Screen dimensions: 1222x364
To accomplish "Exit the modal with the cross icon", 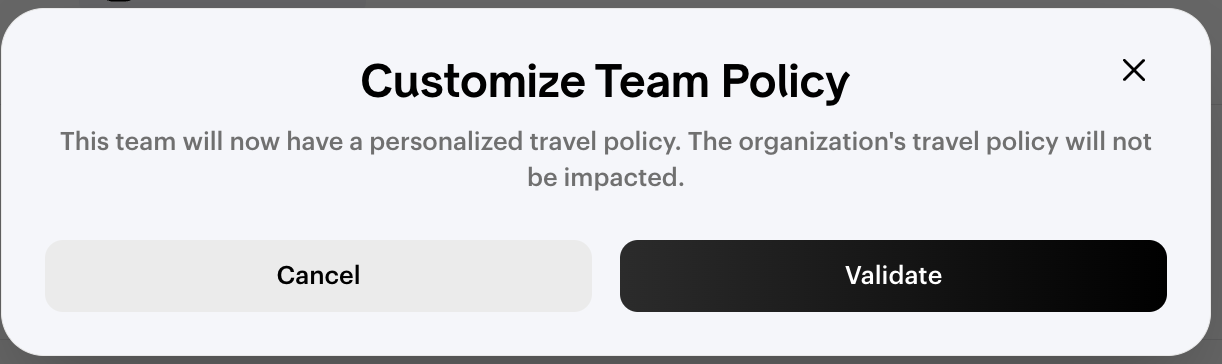I will tap(1133, 70).
